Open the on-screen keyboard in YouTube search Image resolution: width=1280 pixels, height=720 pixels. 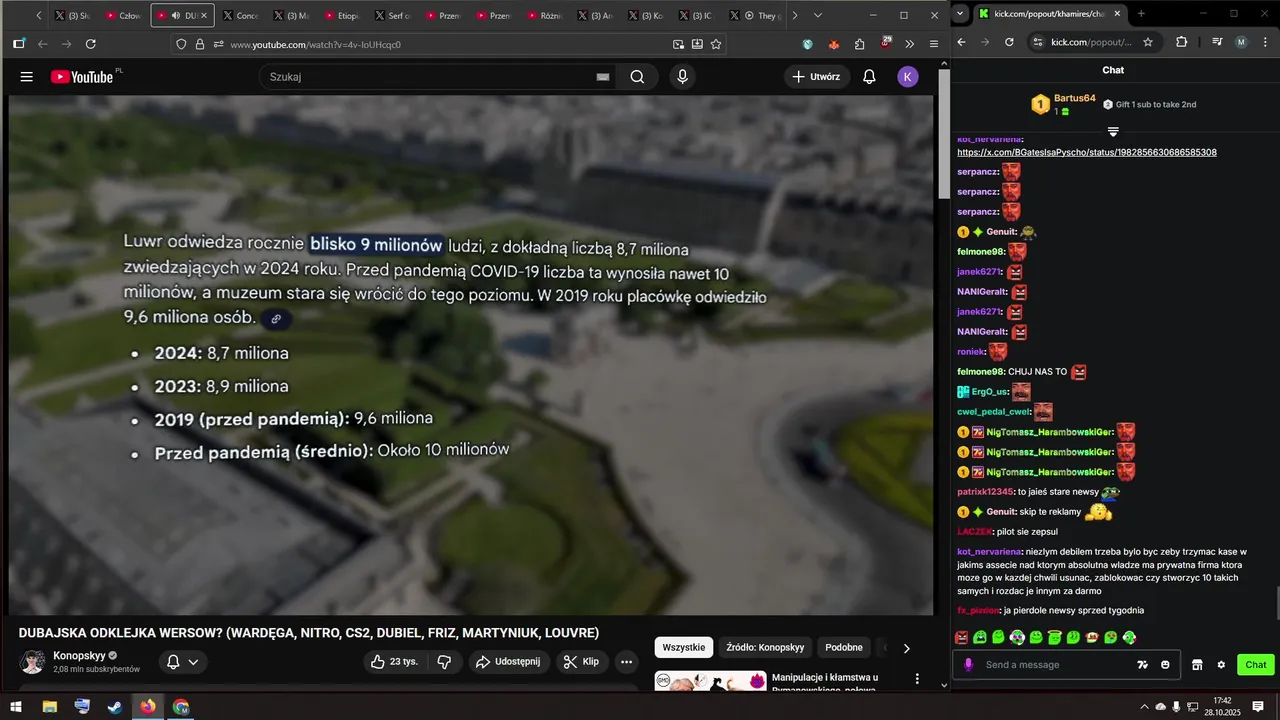(x=603, y=77)
